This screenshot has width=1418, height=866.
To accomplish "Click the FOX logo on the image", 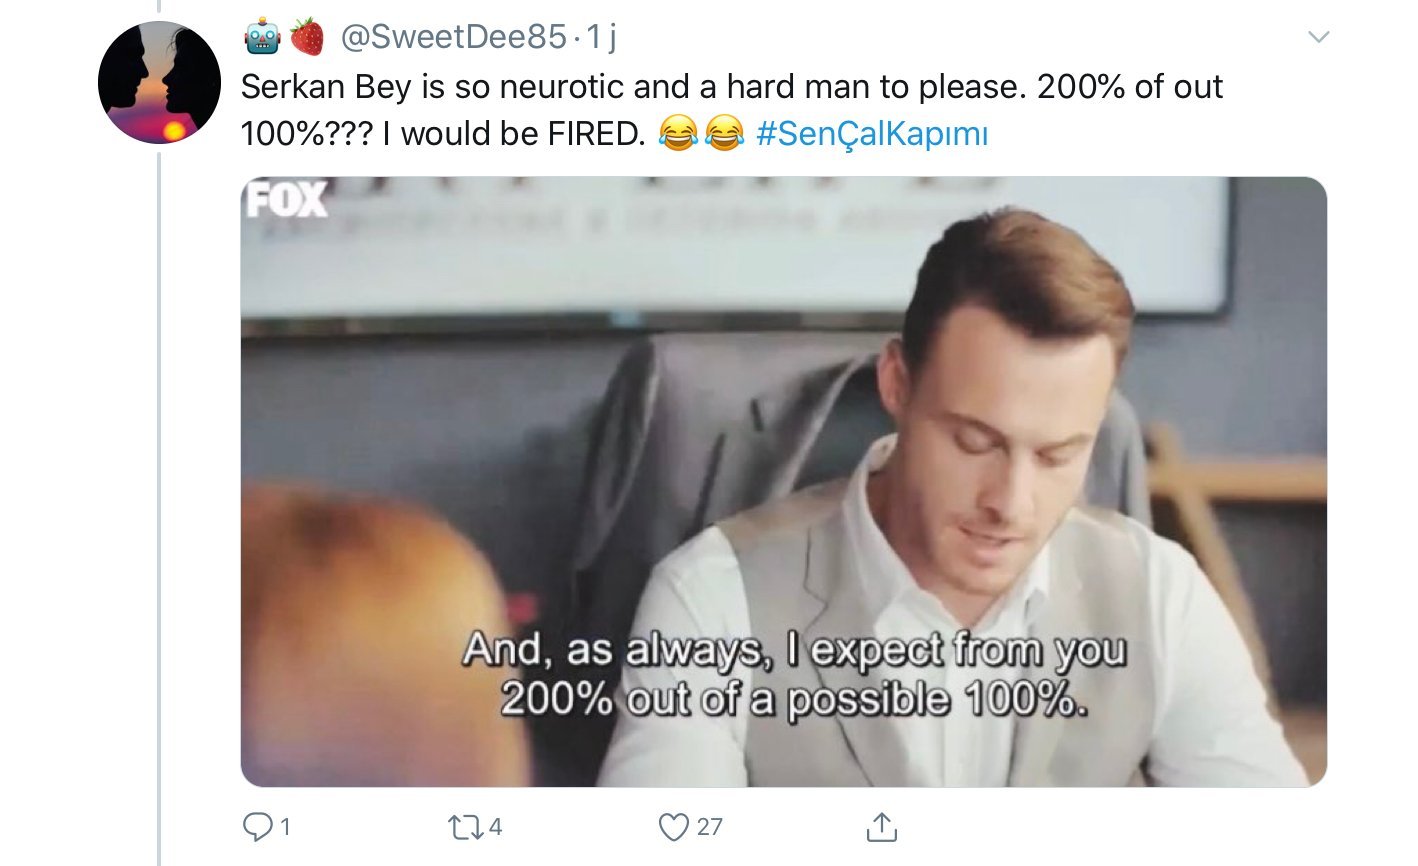I will pos(287,200).
